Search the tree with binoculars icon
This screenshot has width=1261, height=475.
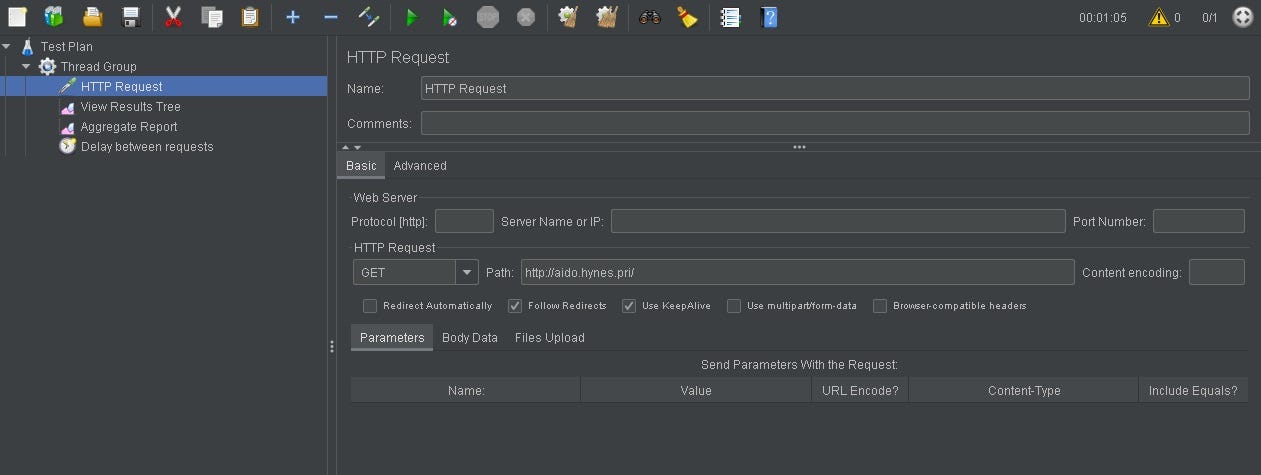pos(650,17)
